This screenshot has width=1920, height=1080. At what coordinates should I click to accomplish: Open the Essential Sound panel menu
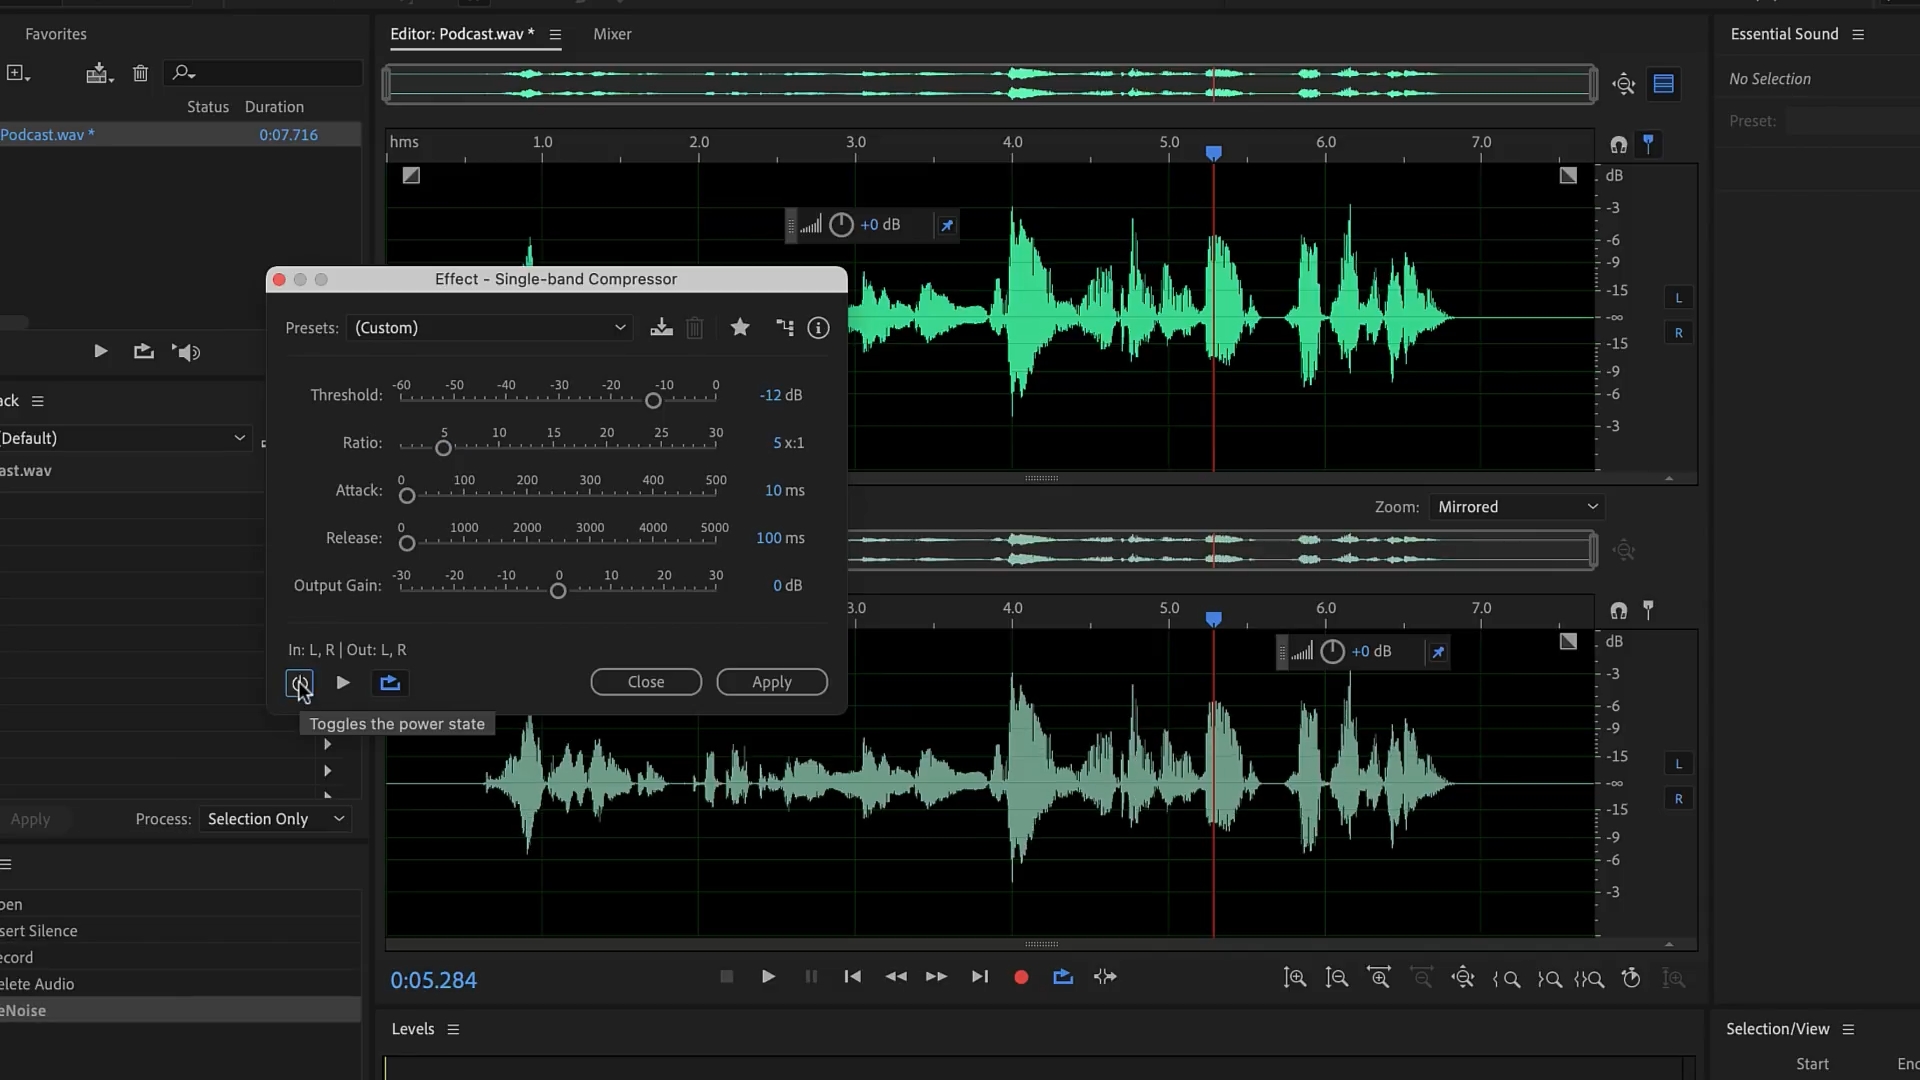pos(1858,34)
